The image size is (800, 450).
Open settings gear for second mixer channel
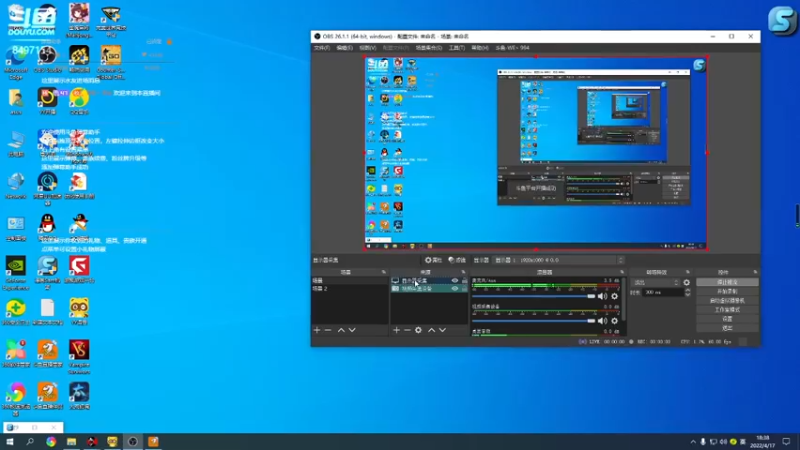614,321
